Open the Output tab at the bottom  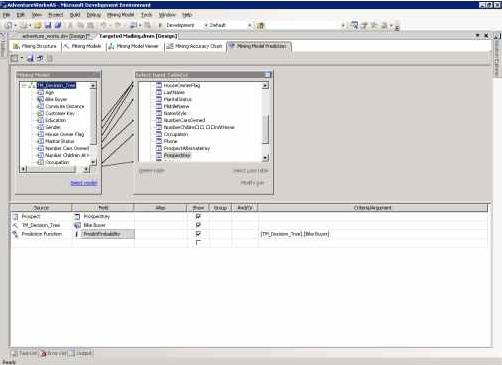(x=81, y=353)
